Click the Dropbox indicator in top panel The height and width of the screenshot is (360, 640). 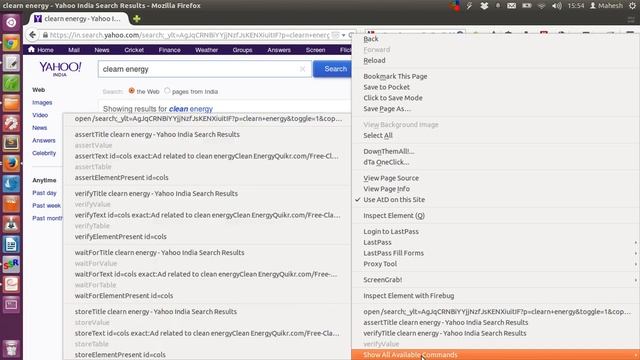click(x=484, y=6)
